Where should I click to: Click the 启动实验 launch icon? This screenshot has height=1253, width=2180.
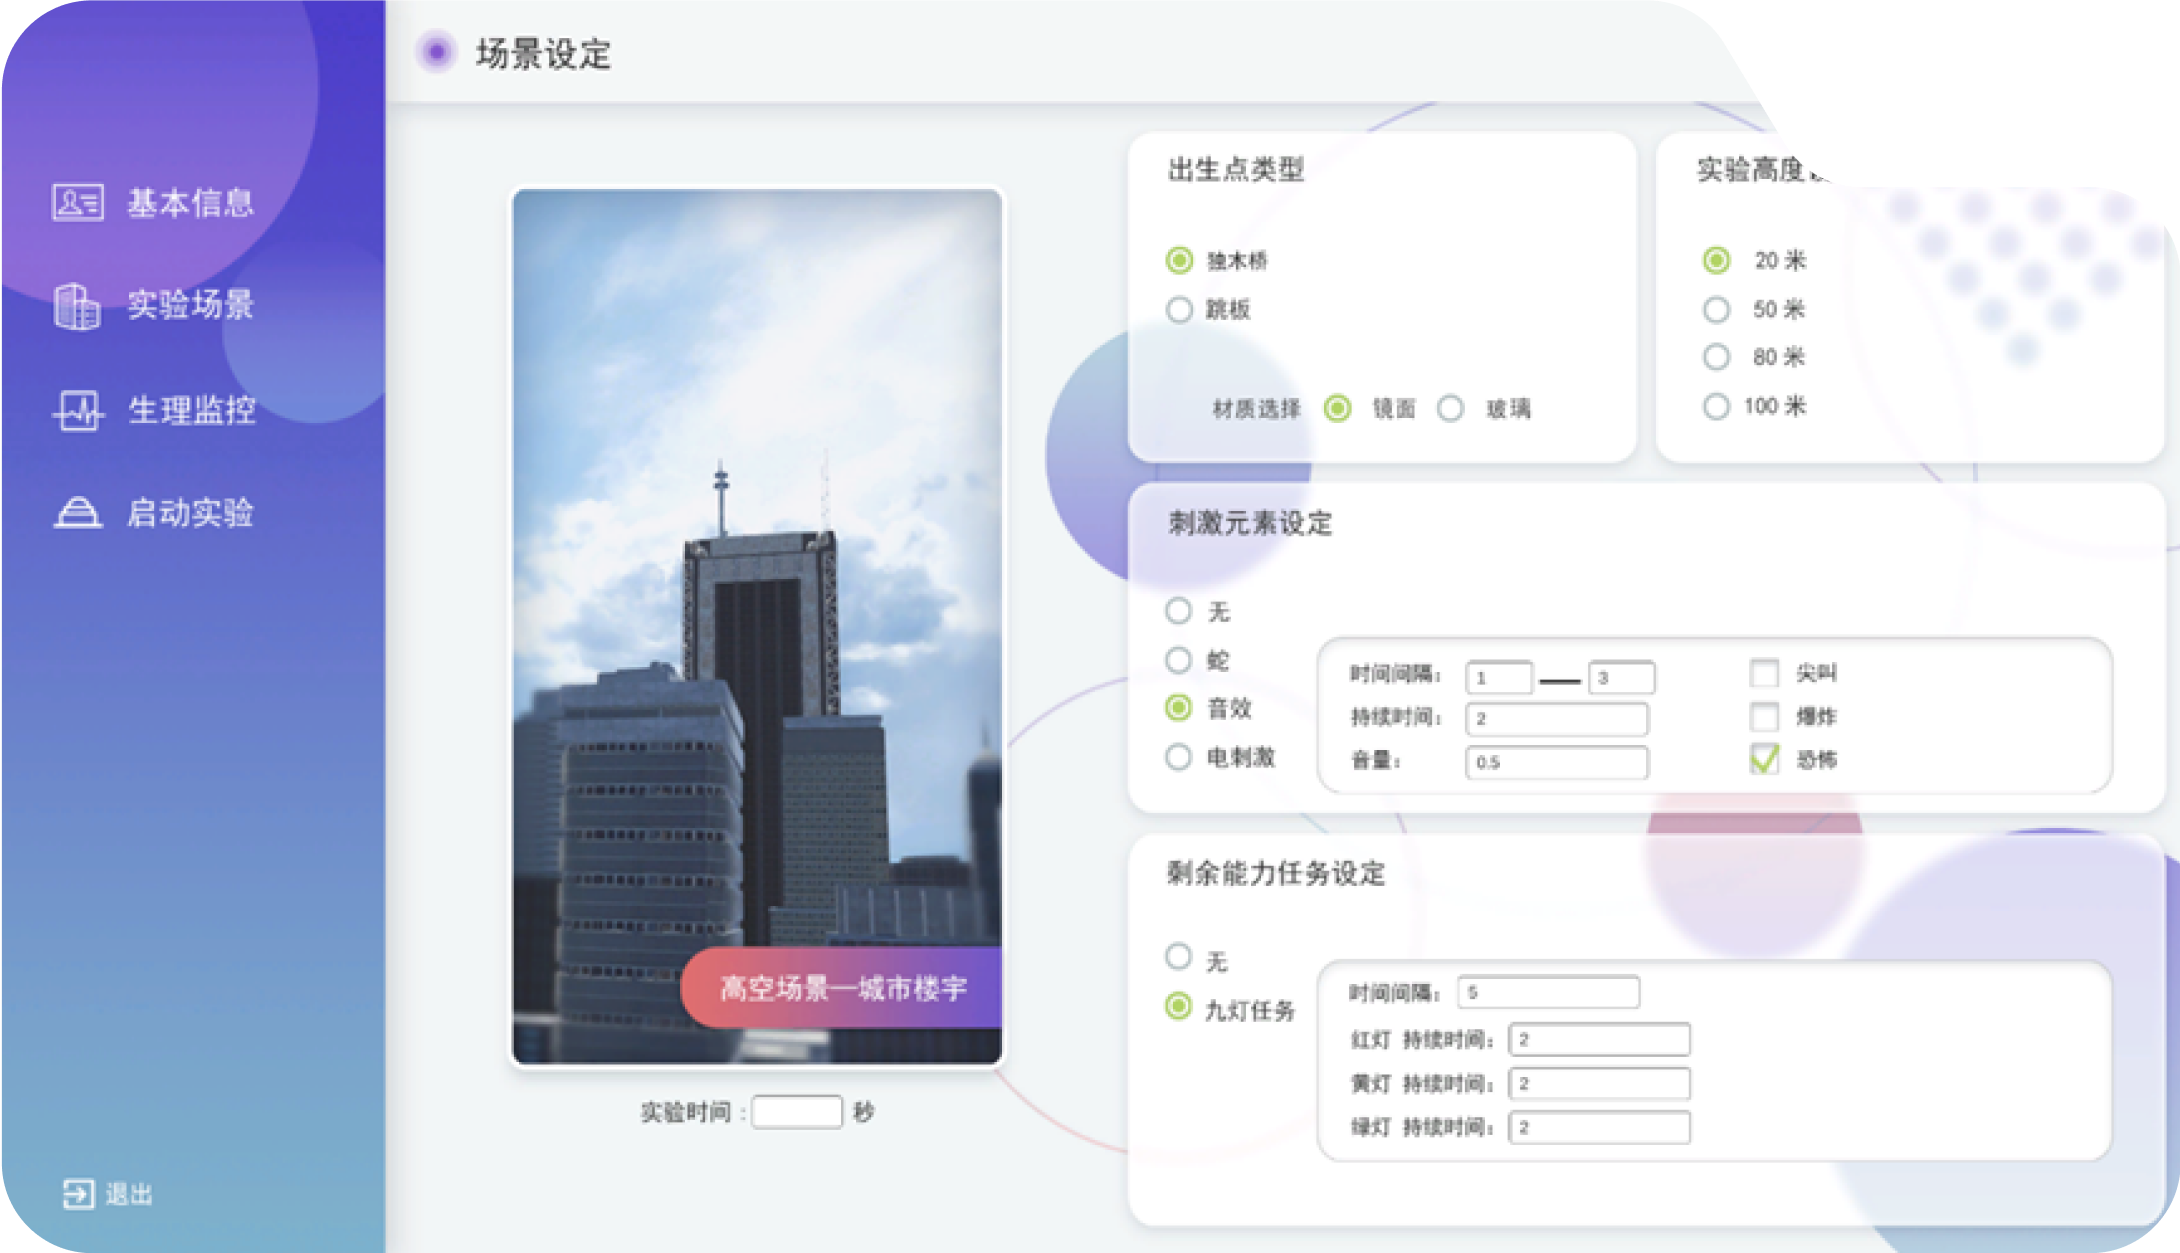click(77, 513)
